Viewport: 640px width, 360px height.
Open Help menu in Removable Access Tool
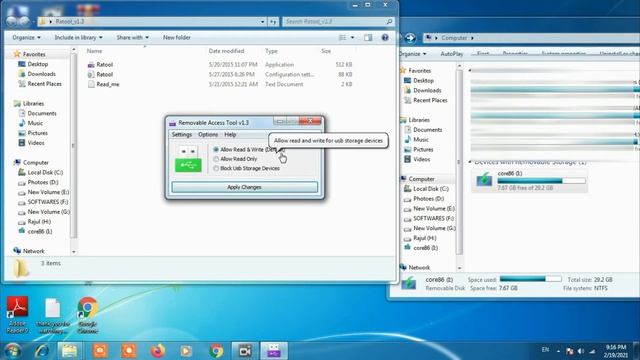coord(230,134)
